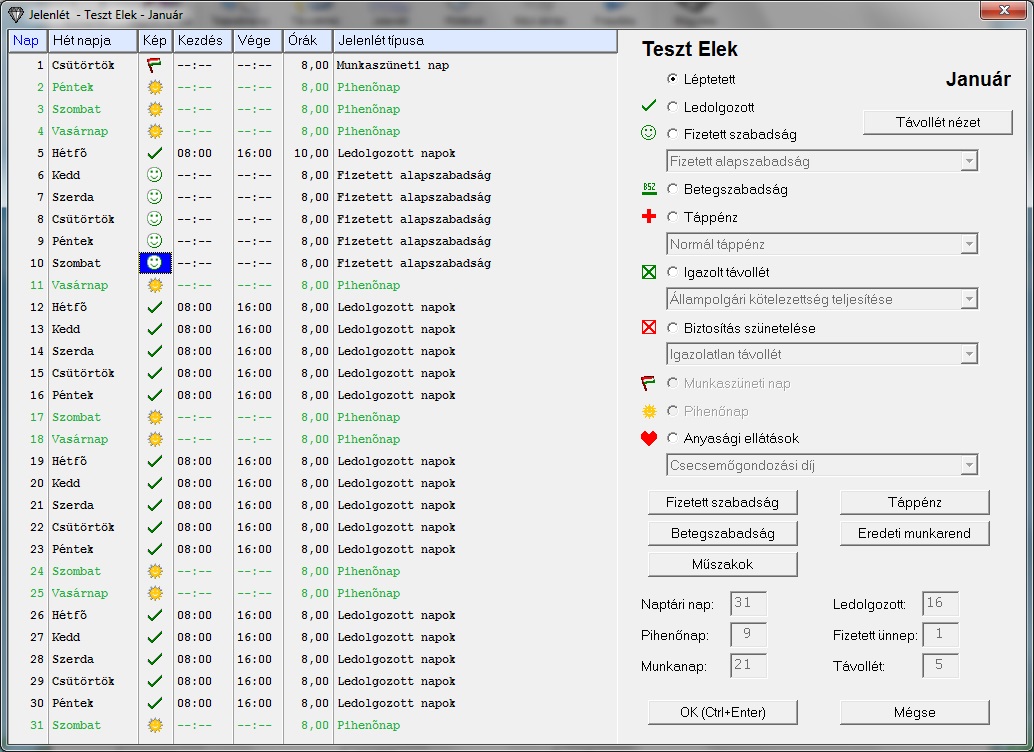Image resolution: width=1034 pixels, height=752 pixels.
Task: Click the smiley icon in day 6 row
Action: [x=154, y=175]
